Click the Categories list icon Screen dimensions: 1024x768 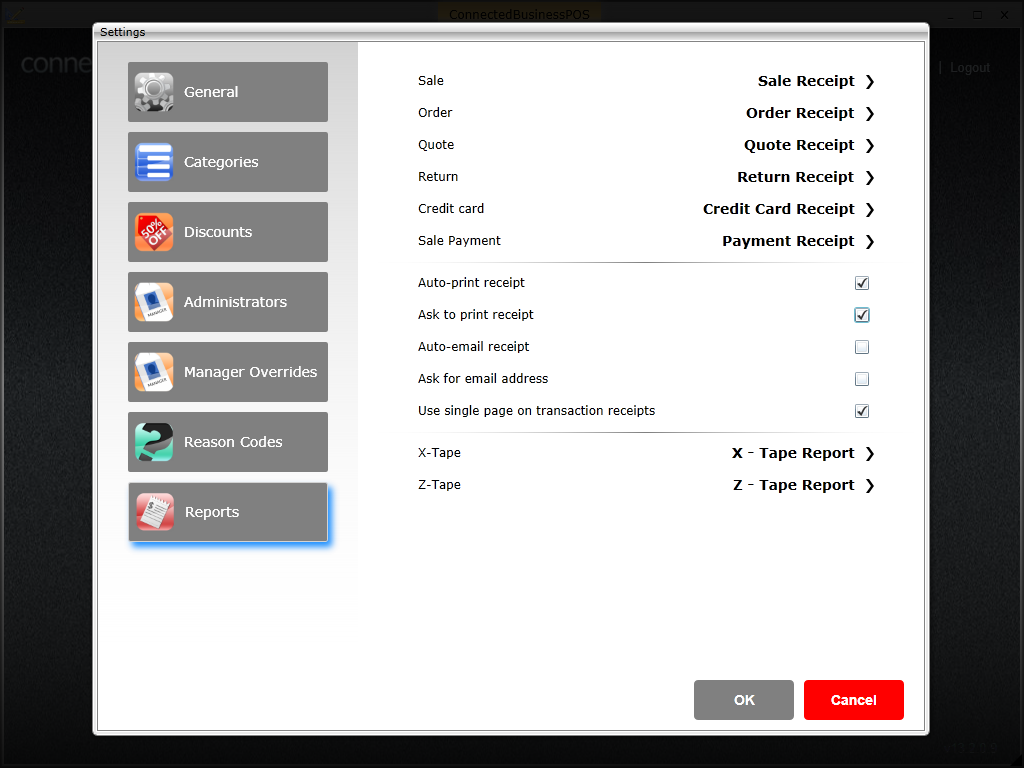154,162
